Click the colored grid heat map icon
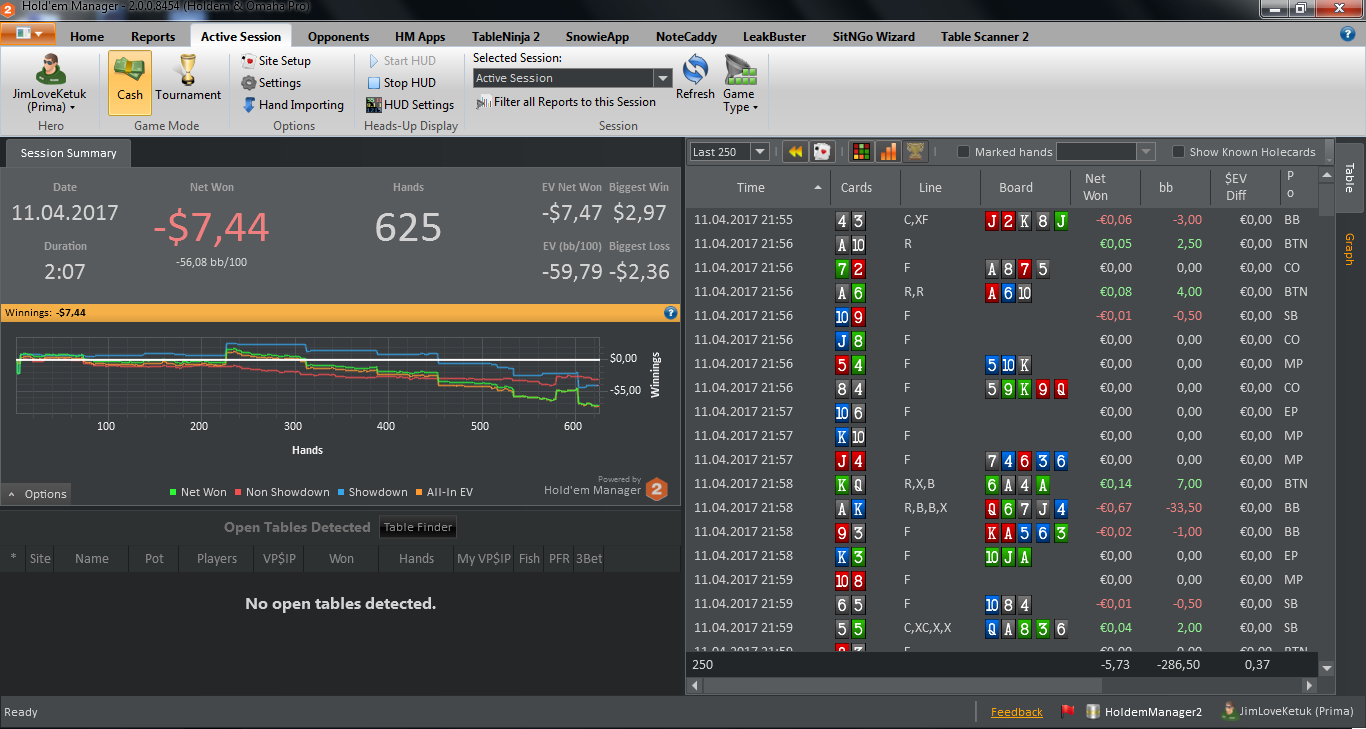Image resolution: width=1366 pixels, height=729 pixels. [x=860, y=152]
